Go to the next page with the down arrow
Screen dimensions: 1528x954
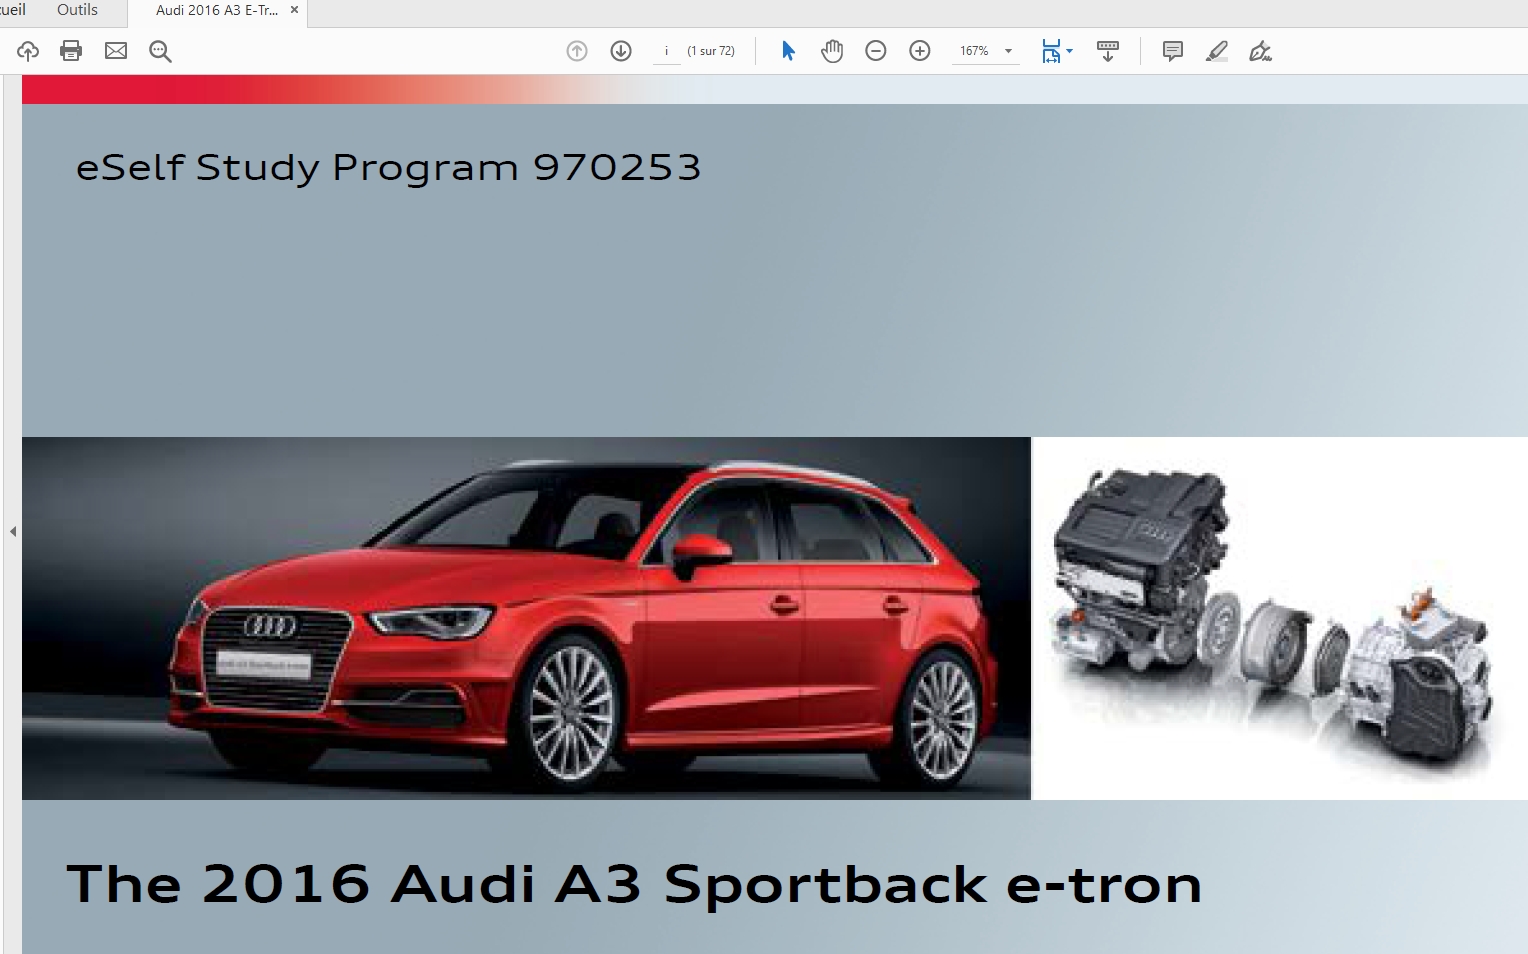(621, 51)
